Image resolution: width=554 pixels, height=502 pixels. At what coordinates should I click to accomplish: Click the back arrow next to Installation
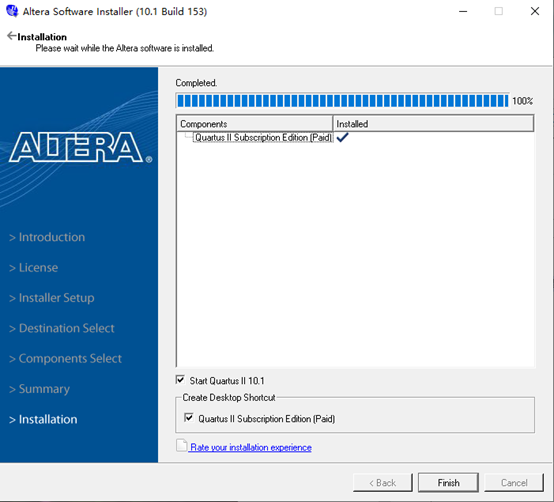(x=12, y=36)
